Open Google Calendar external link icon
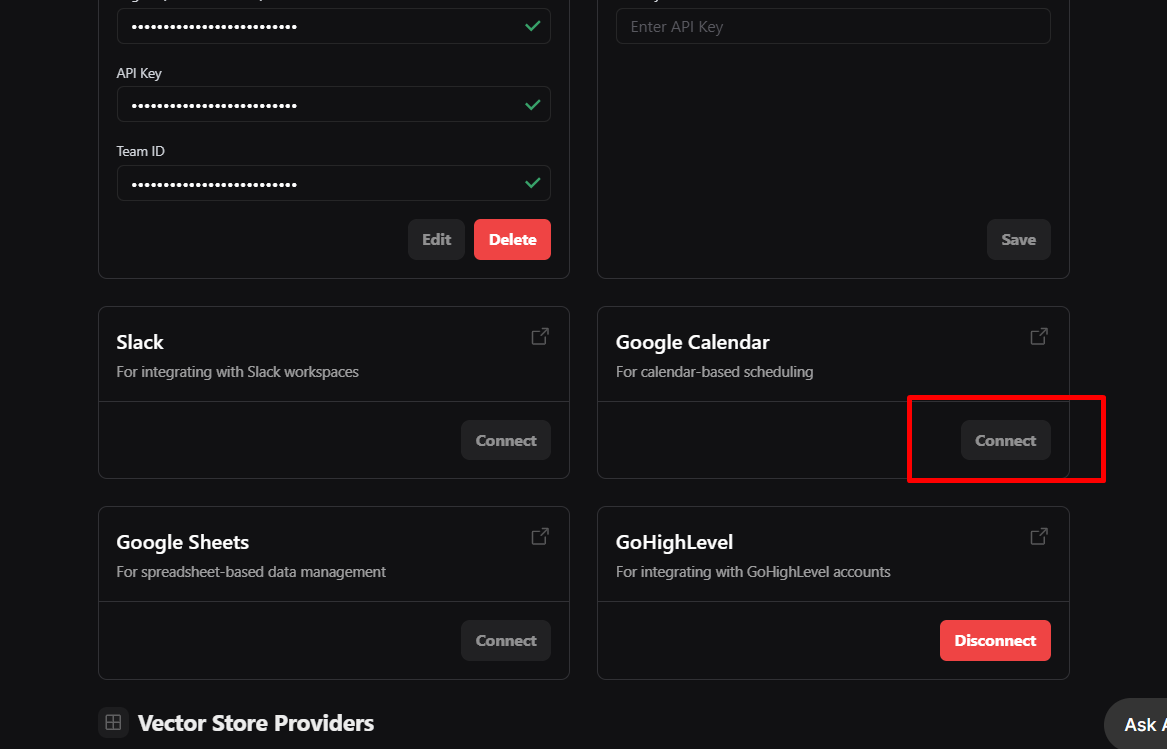Viewport: 1167px width, 749px height. [x=1039, y=337]
